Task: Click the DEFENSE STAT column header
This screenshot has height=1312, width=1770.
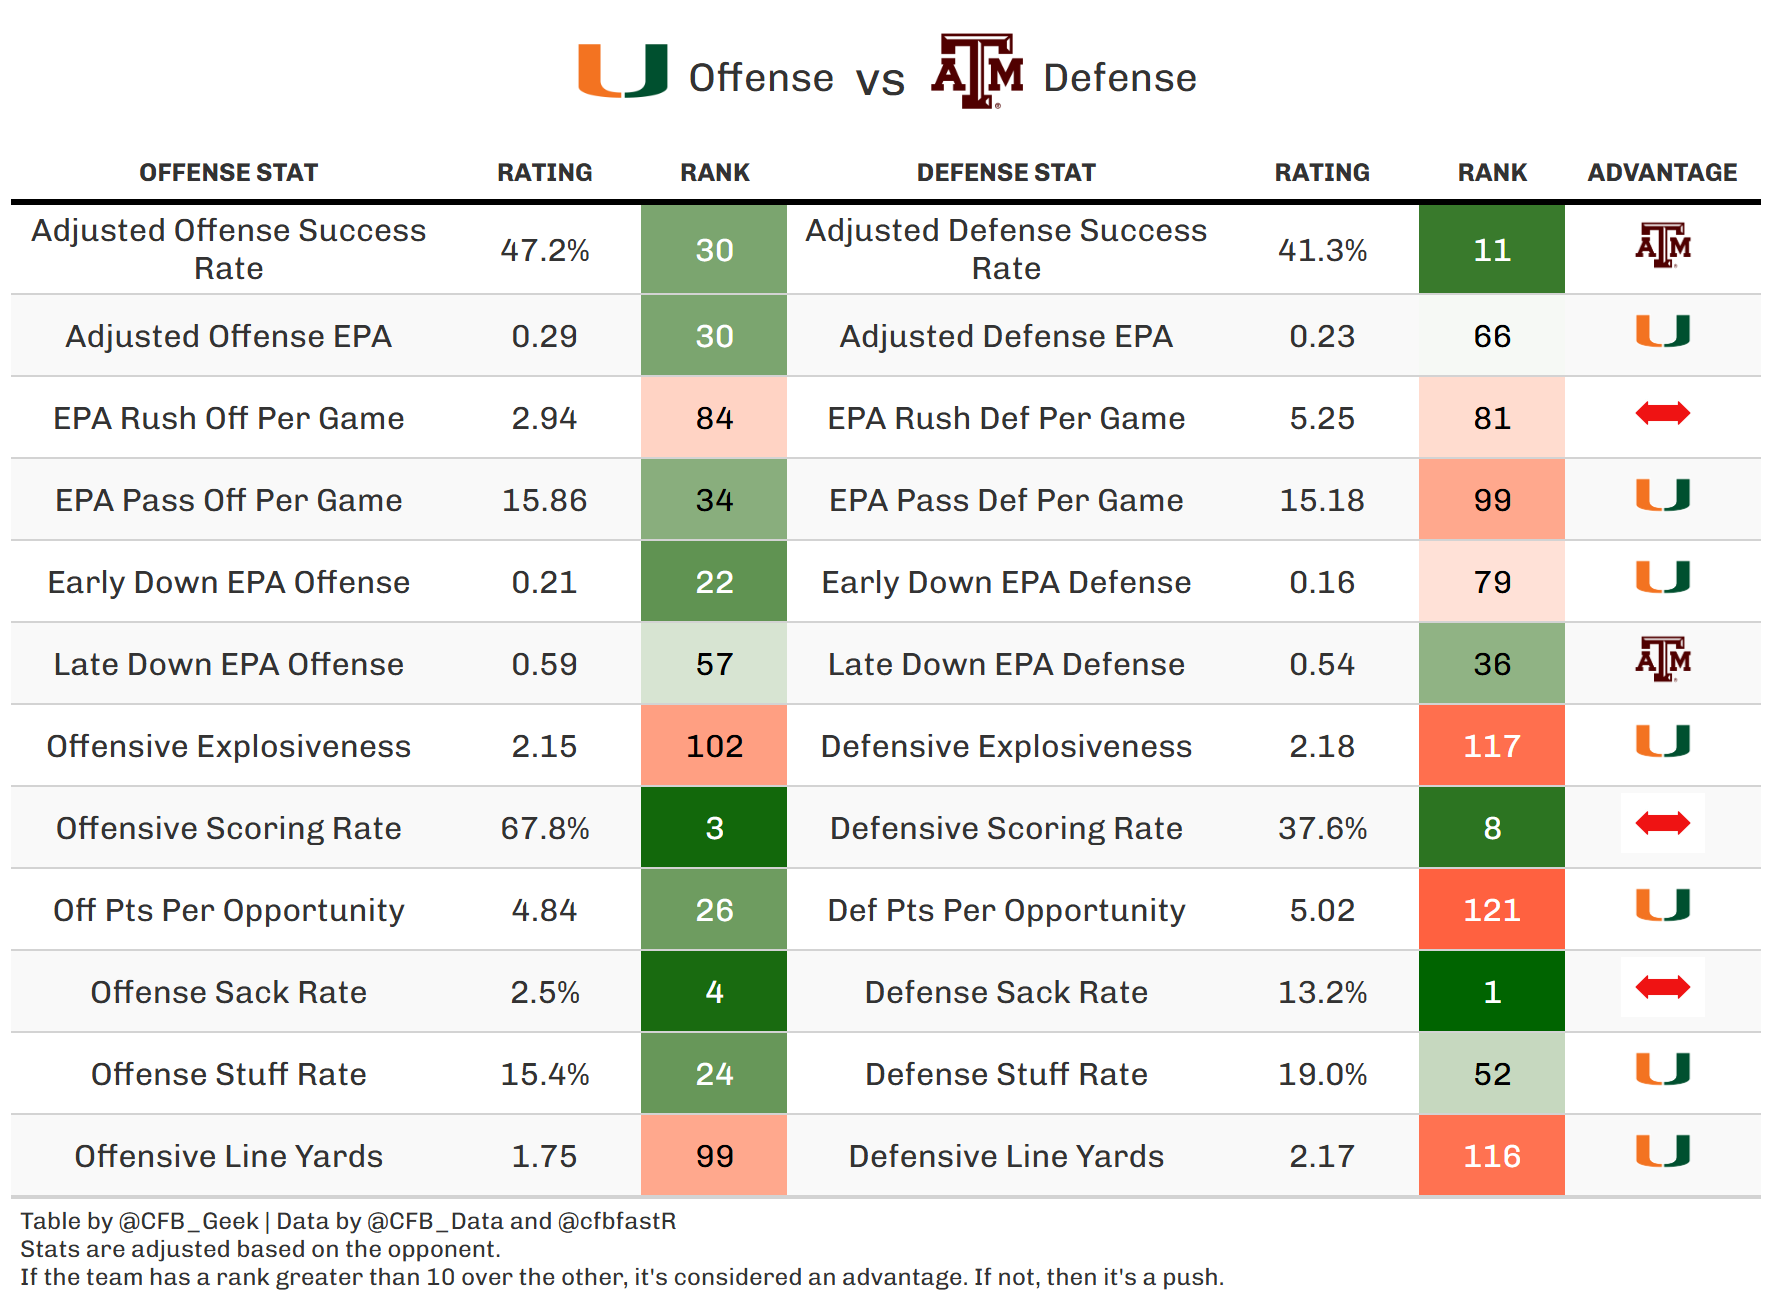Action: [1006, 173]
